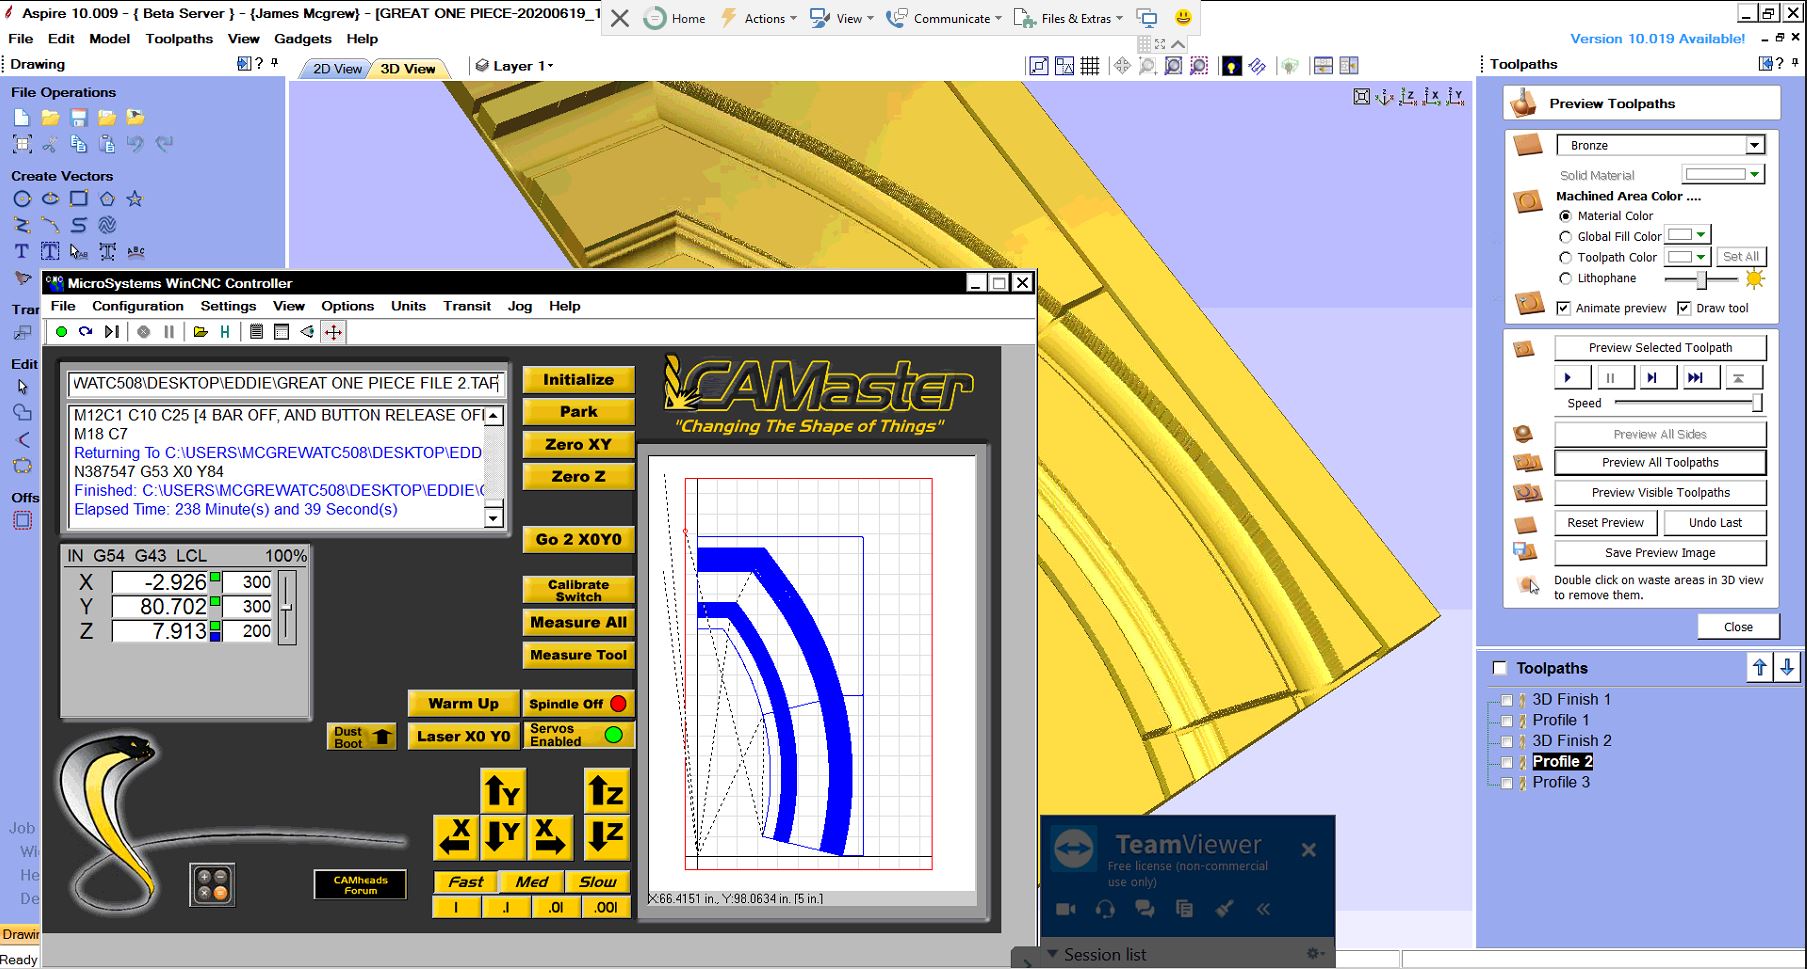Image resolution: width=1807 pixels, height=969 pixels.
Task: Check the 3D Finish 1 toolpath
Action: [1507, 700]
